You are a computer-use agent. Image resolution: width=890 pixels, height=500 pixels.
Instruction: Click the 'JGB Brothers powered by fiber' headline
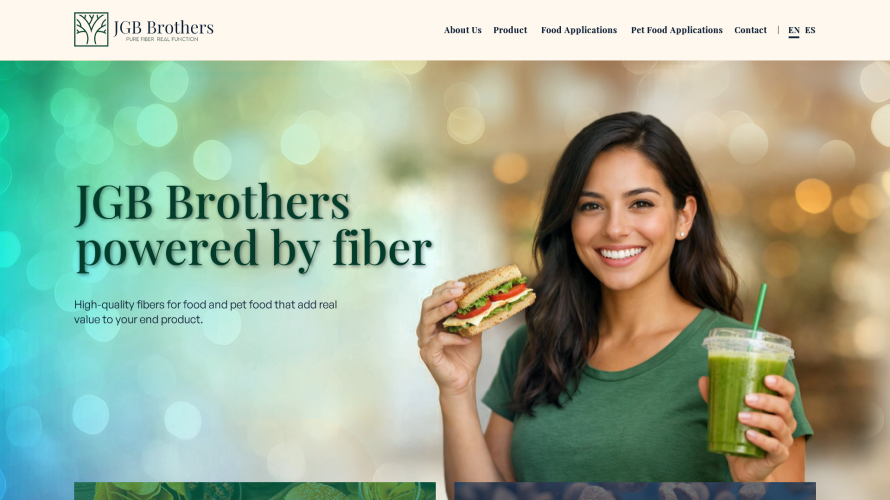pos(254,225)
